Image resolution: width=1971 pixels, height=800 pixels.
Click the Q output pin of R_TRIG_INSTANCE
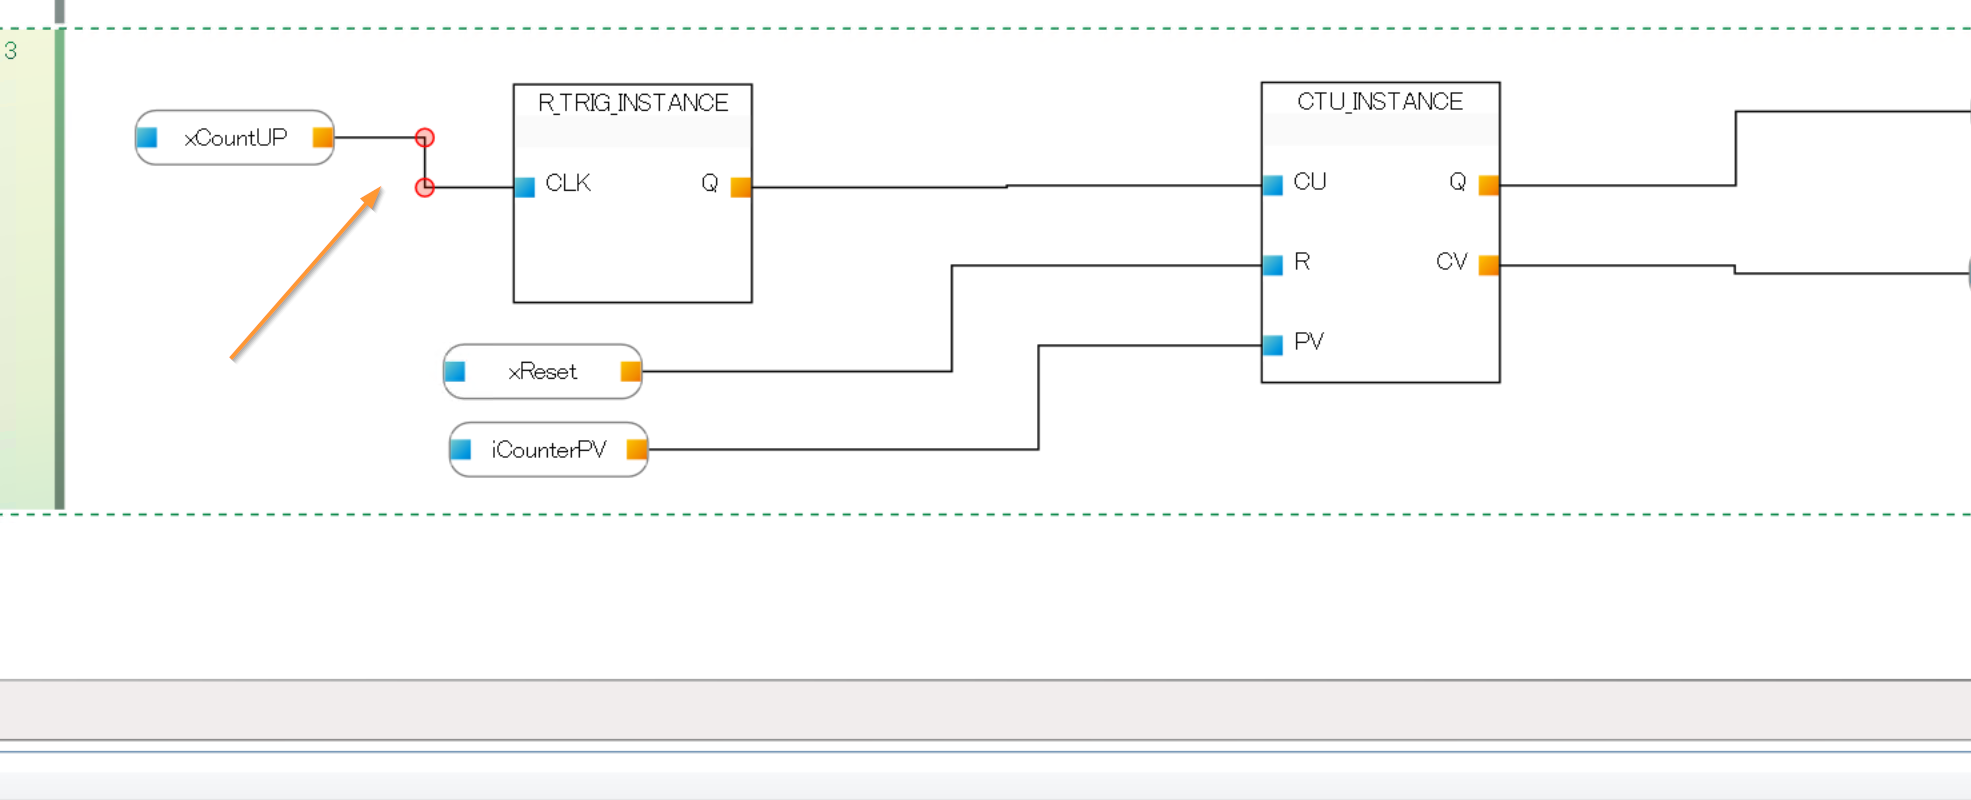740,187
